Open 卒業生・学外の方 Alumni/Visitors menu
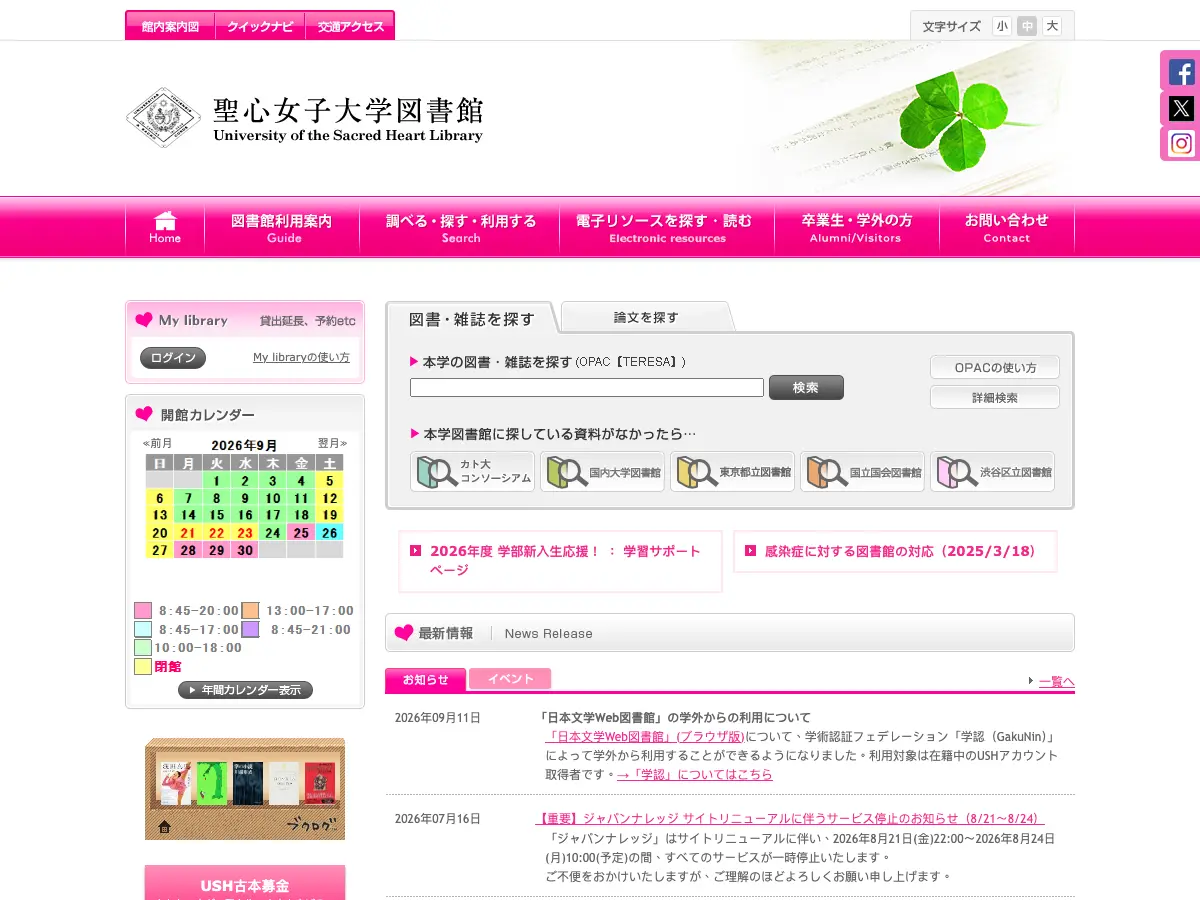Image resolution: width=1200 pixels, height=900 pixels. [x=856, y=227]
